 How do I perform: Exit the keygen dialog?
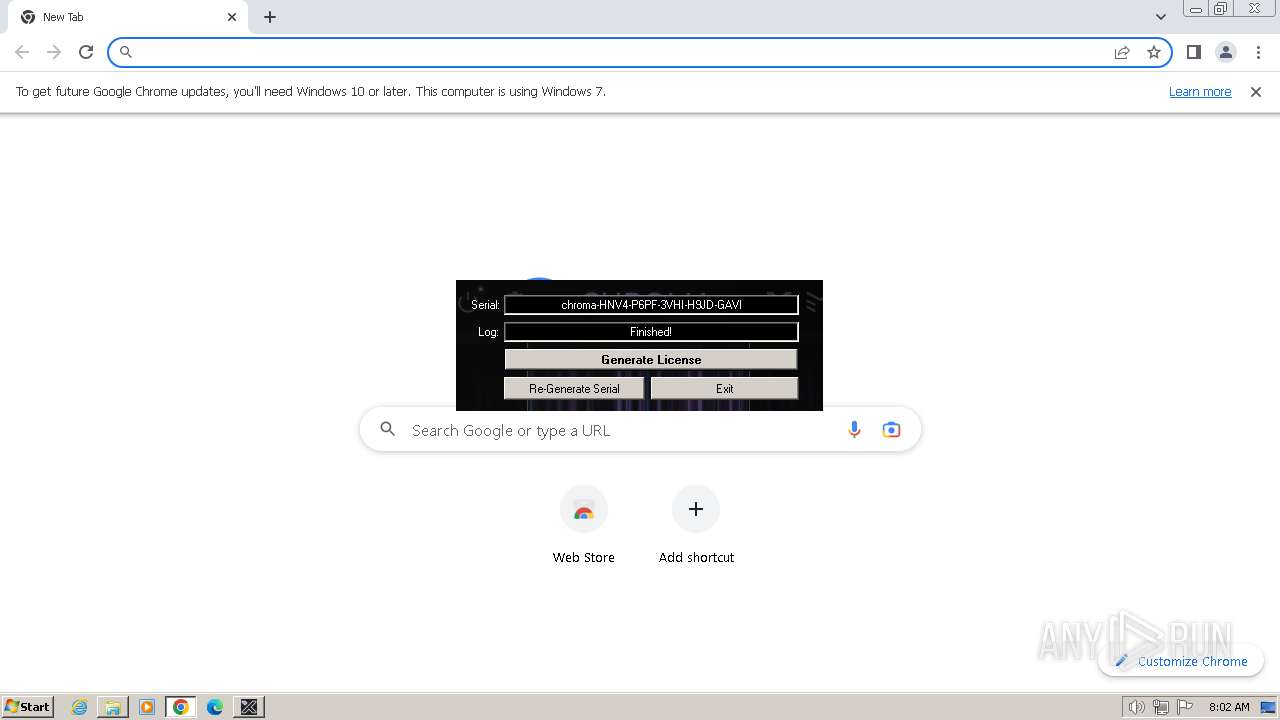[x=724, y=388]
